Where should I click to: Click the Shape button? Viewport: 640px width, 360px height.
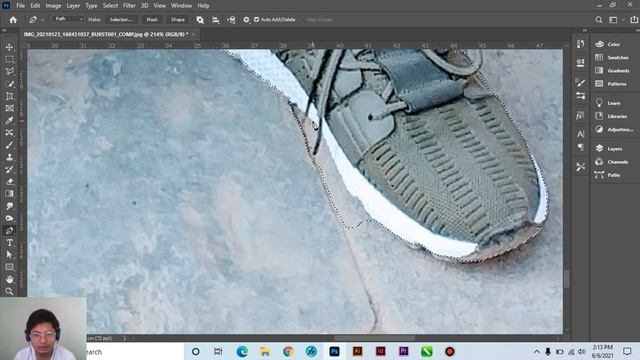pyautogui.click(x=178, y=20)
